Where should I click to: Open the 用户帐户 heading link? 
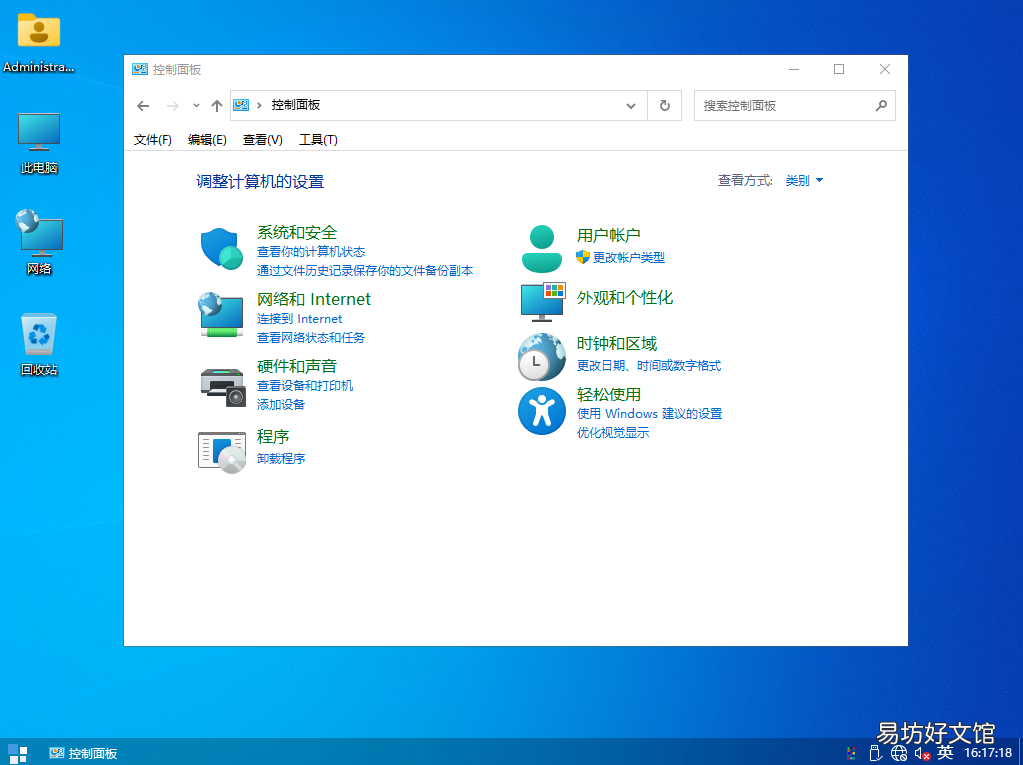pos(608,235)
